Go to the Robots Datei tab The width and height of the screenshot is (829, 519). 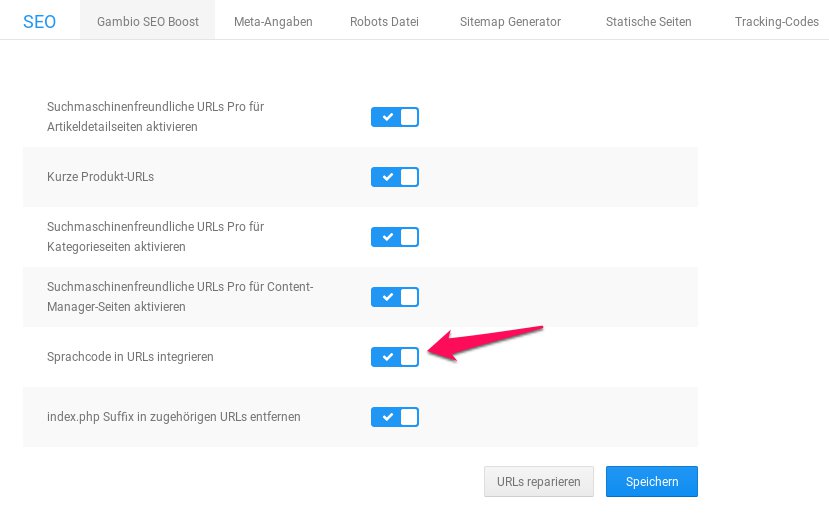pyautogui.click(x=384, y=21)
